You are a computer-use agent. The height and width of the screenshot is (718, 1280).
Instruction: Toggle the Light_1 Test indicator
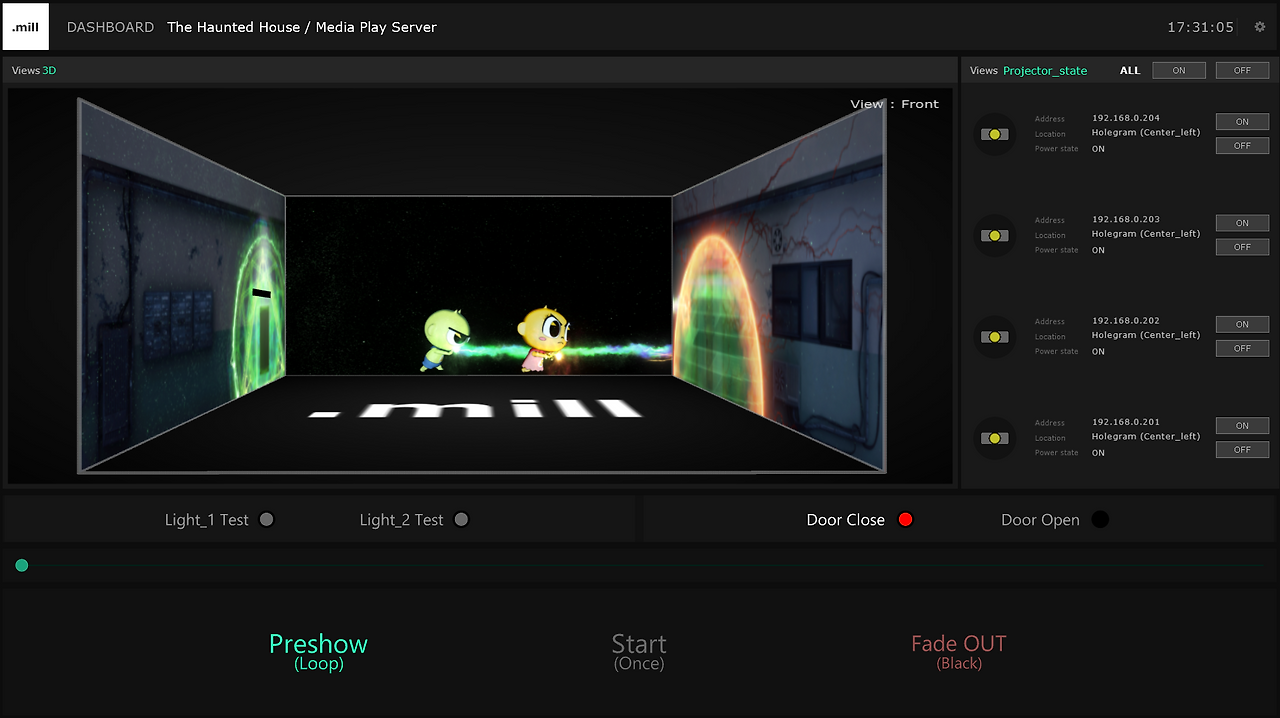click(x=266, y=519)
